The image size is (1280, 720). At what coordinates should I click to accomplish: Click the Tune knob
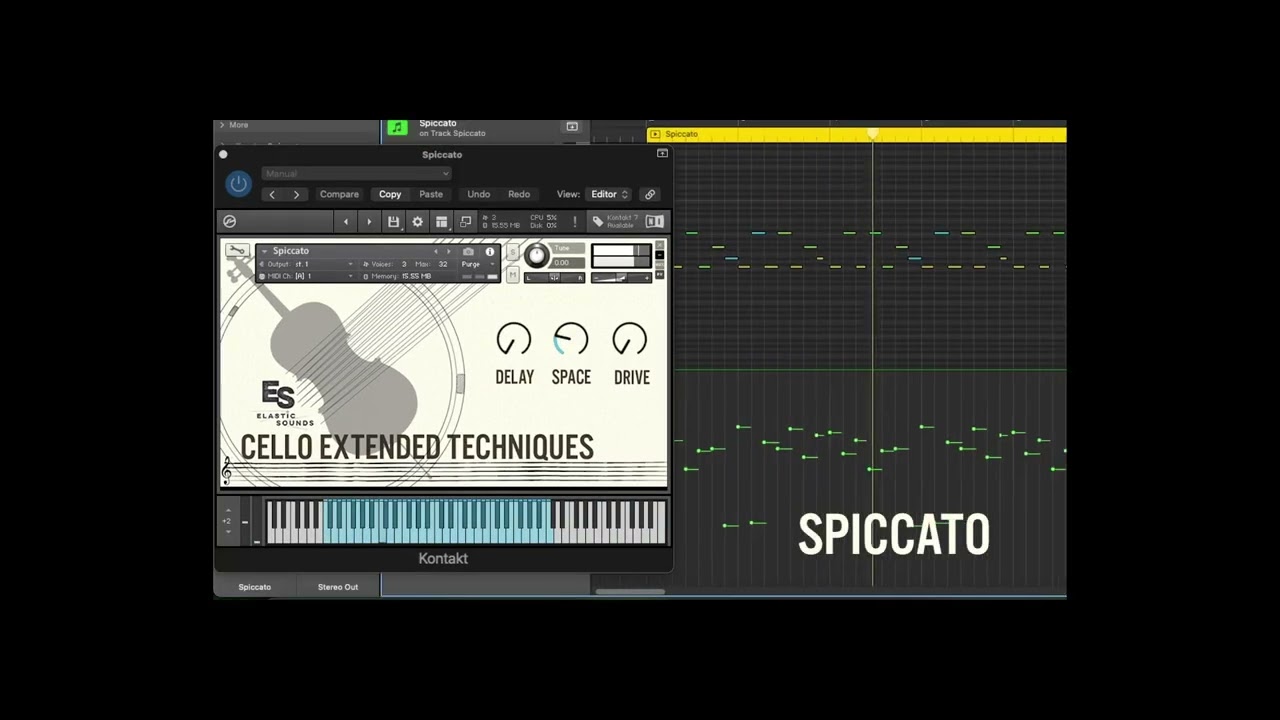537,256
